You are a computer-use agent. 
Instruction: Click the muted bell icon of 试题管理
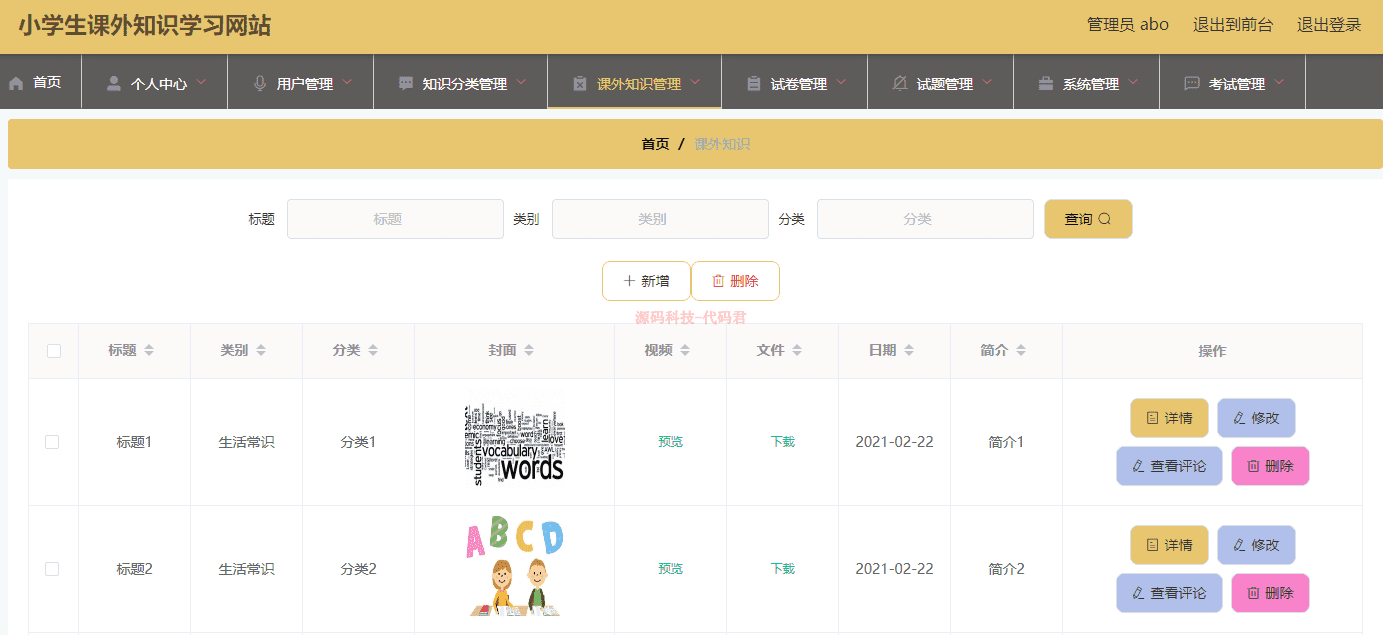coord(900,83)
